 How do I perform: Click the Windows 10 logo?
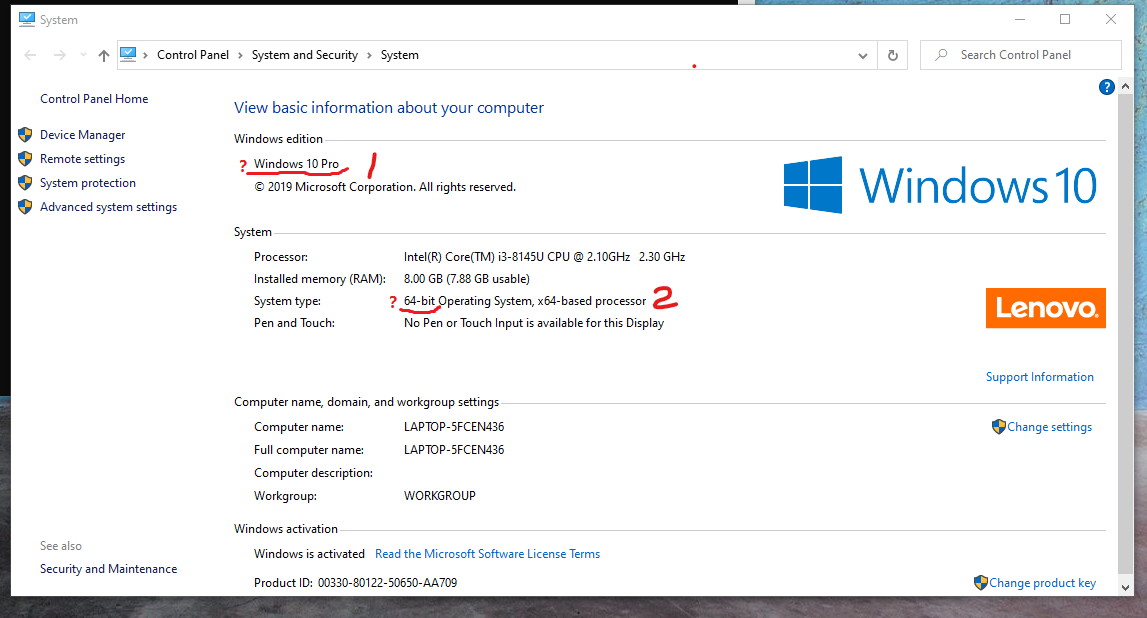click(940, 185)
